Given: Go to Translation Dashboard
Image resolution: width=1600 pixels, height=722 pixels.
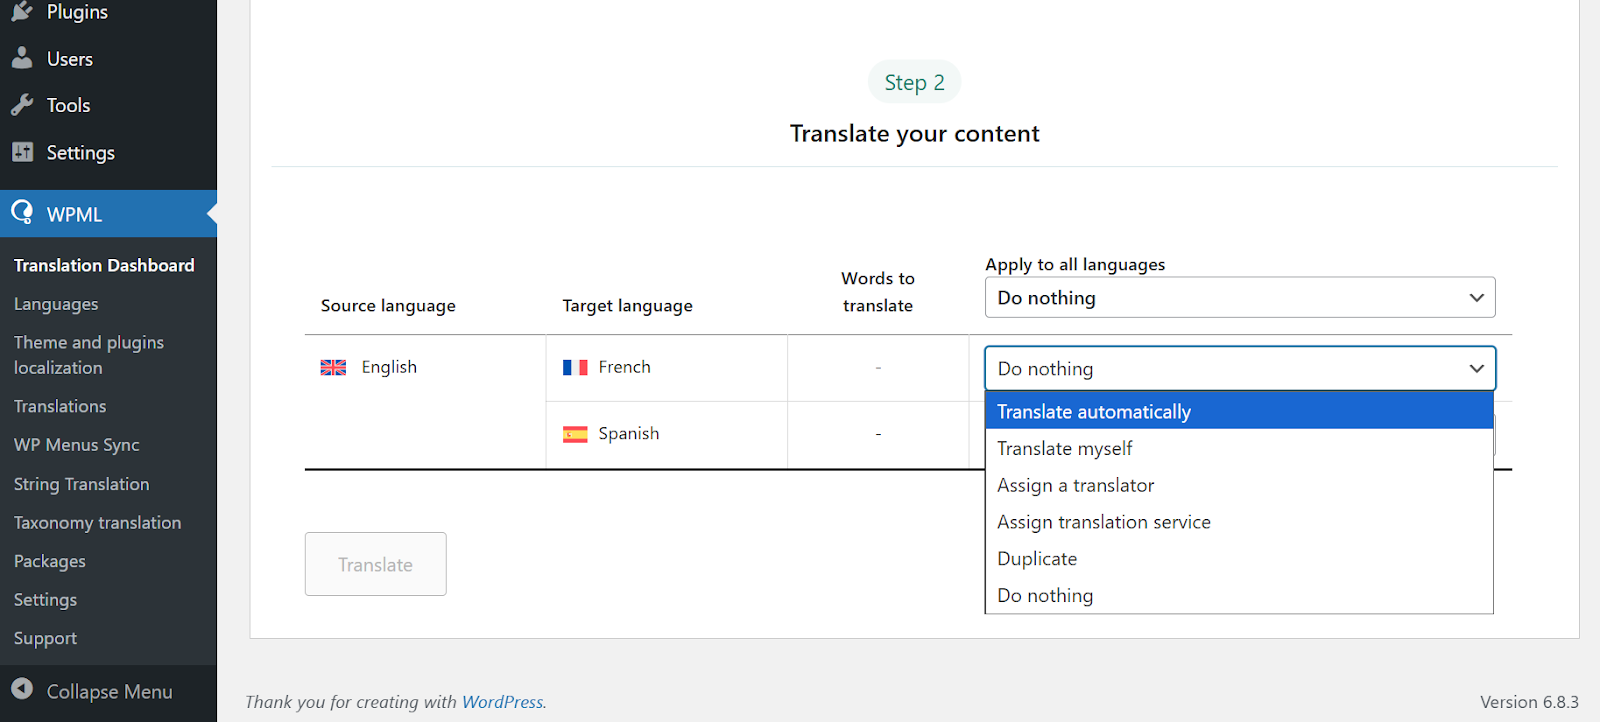Looking at the screenshot, I should (104, 265).
